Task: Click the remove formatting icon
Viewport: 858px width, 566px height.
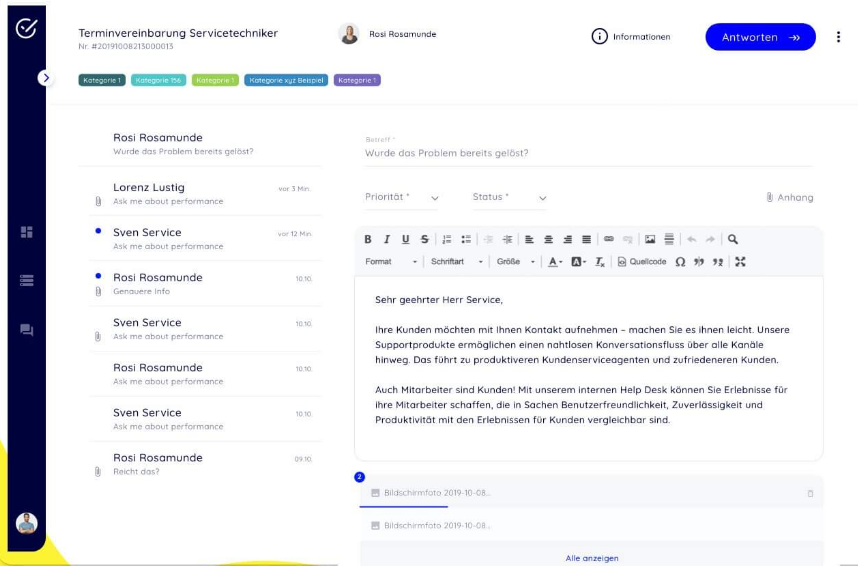Action: 600,262
